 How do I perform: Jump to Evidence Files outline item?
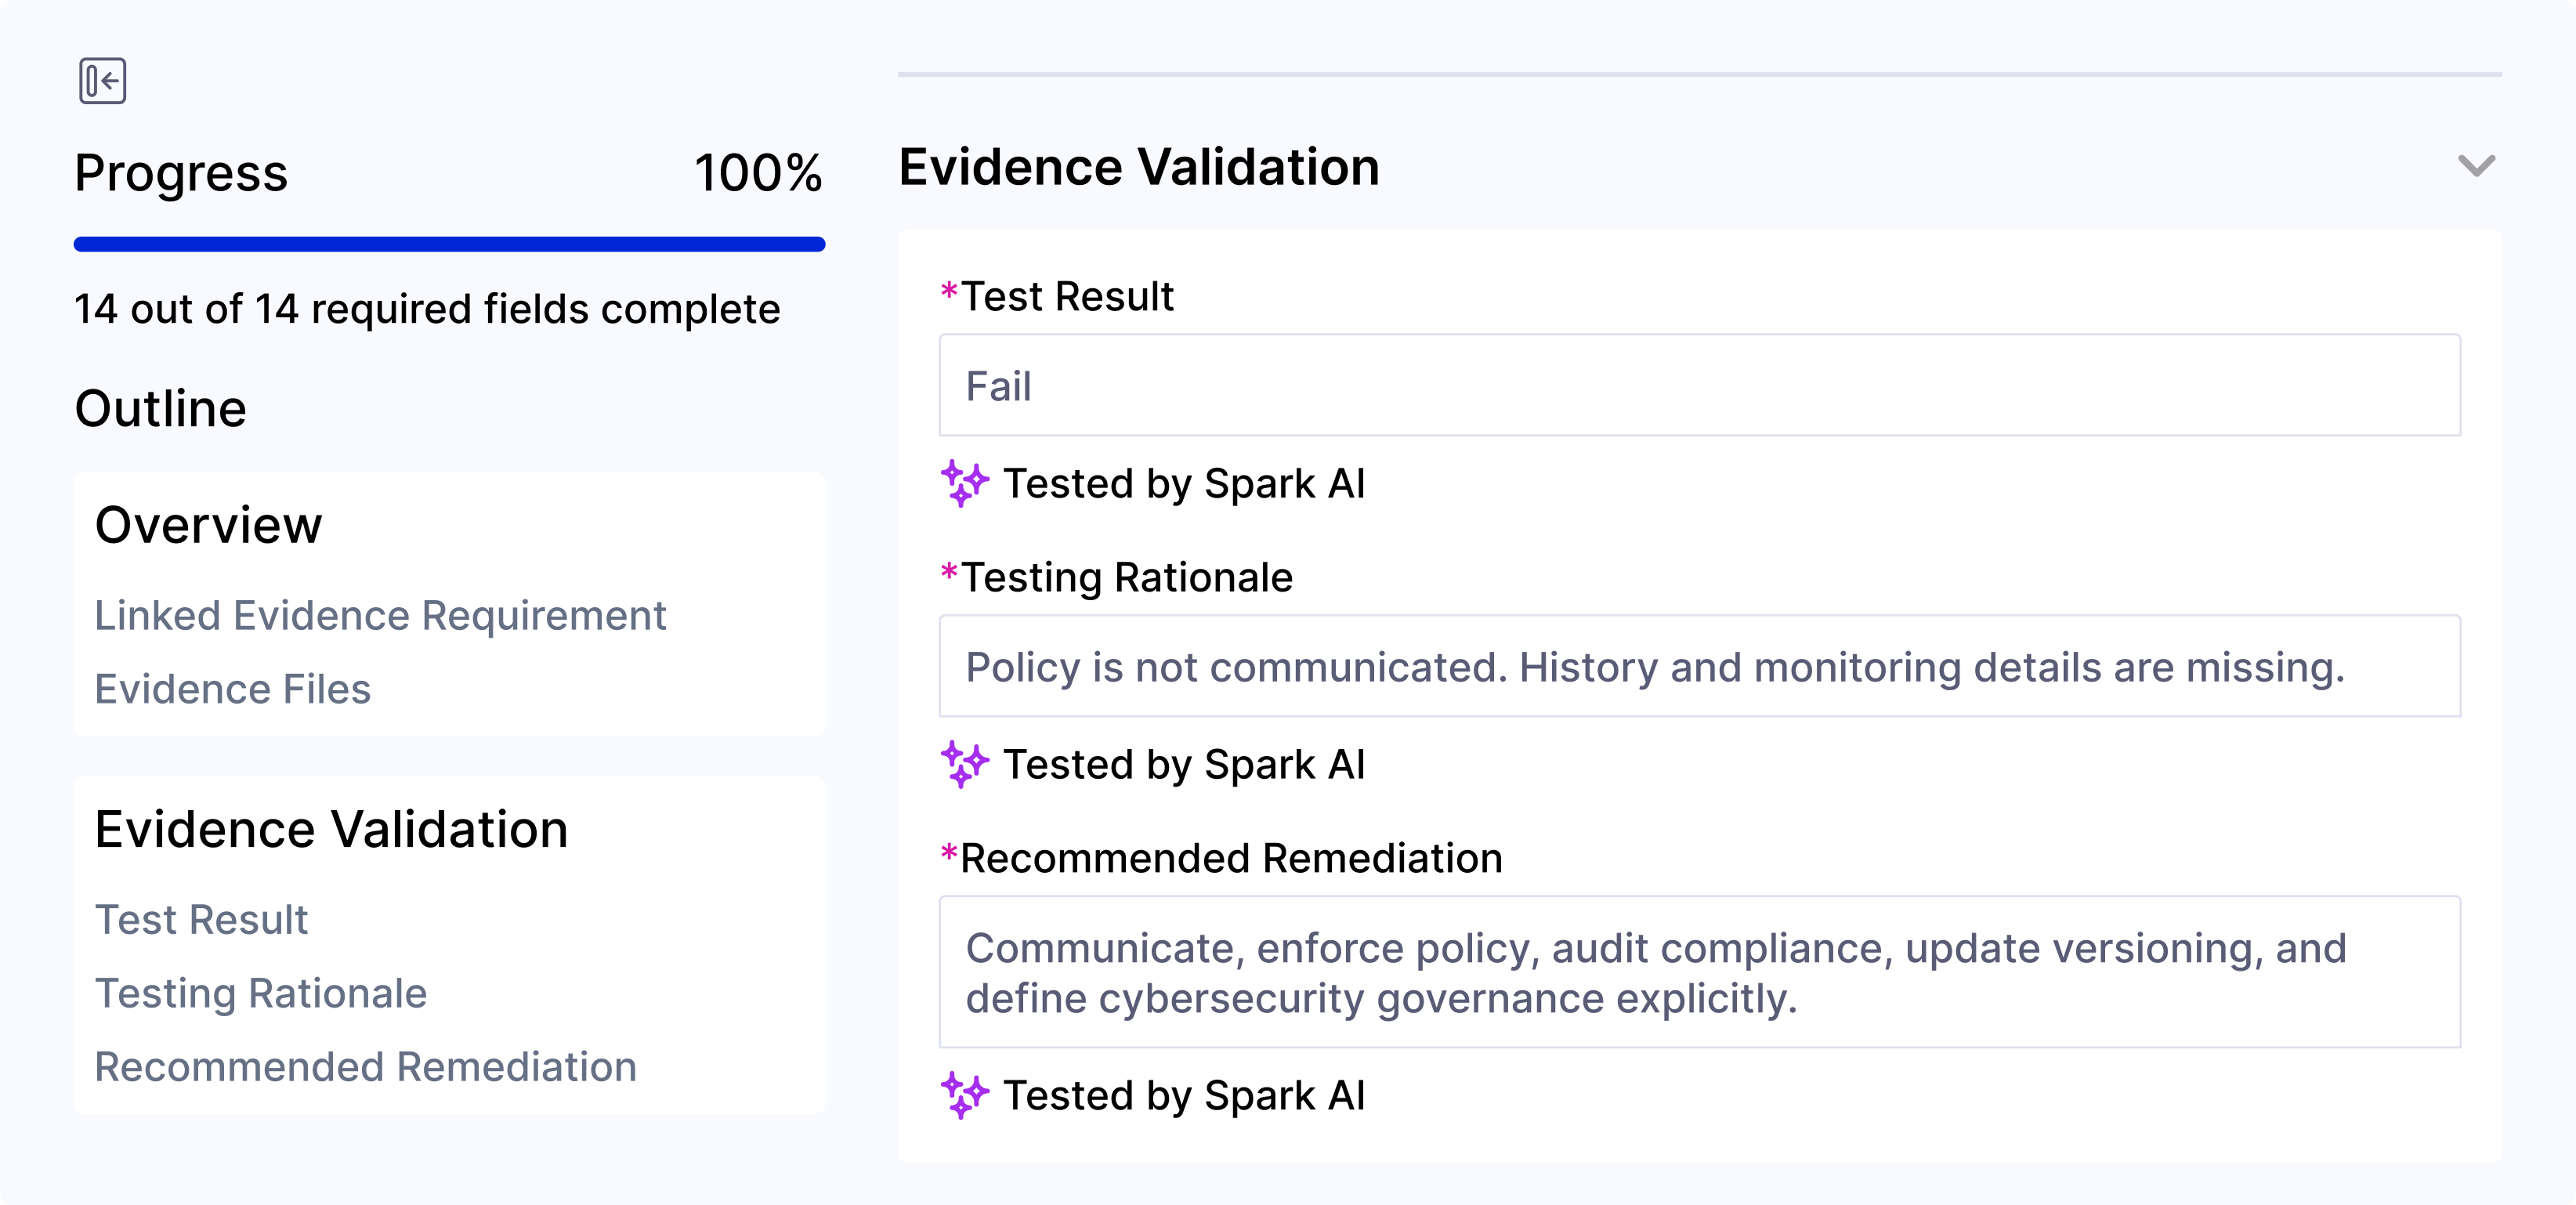coord(232,690)
